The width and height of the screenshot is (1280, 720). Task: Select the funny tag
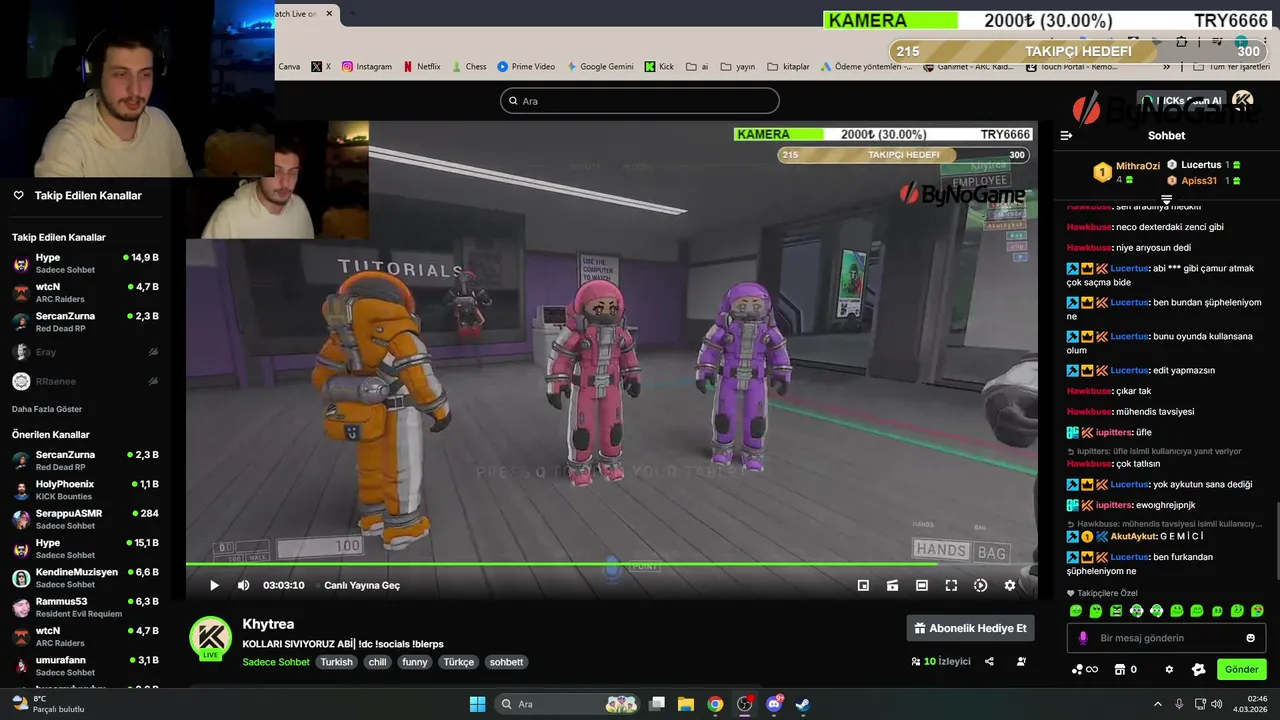(x=415, y=662)
